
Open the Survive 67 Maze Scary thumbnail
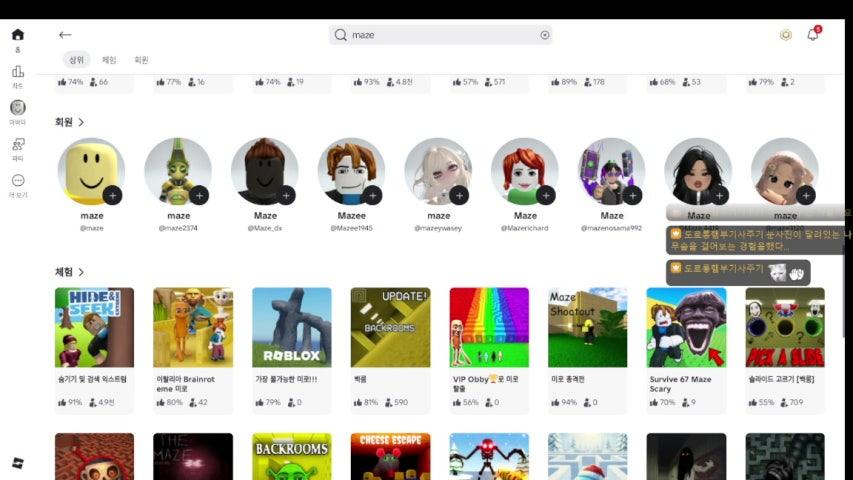coord(686,327)
